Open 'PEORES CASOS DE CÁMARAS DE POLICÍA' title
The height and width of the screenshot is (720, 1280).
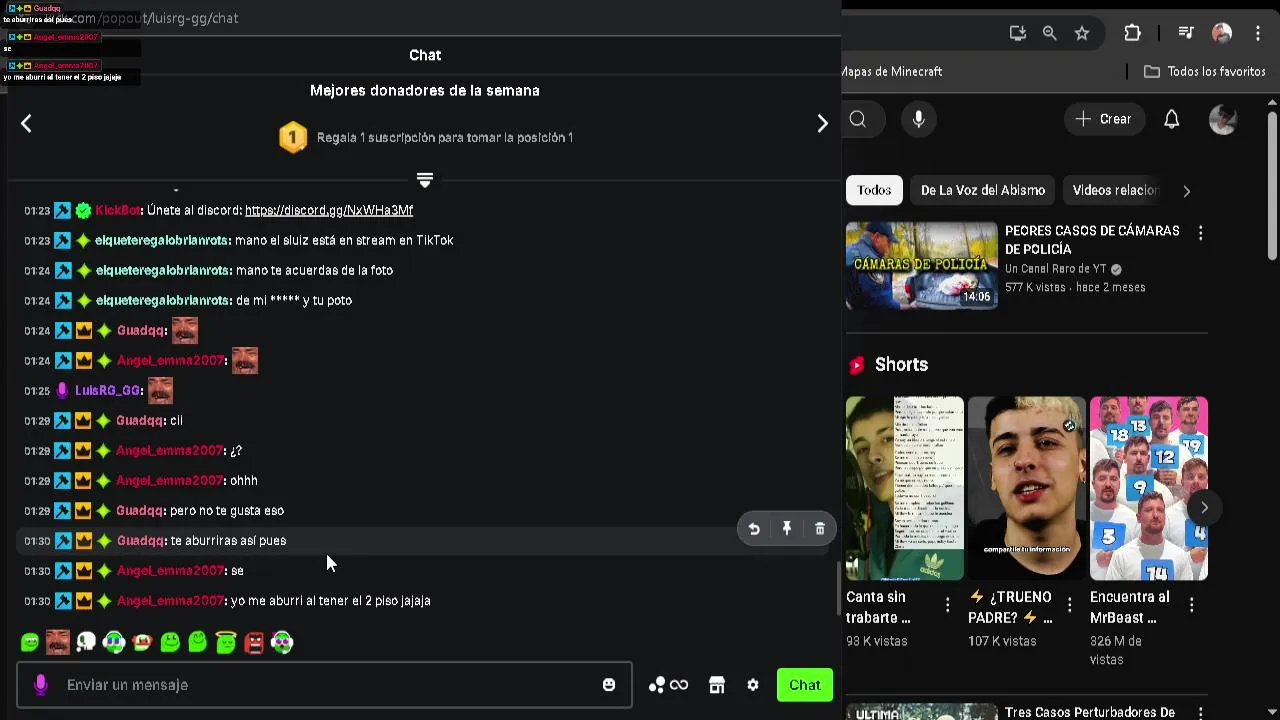pos(1092,240)
